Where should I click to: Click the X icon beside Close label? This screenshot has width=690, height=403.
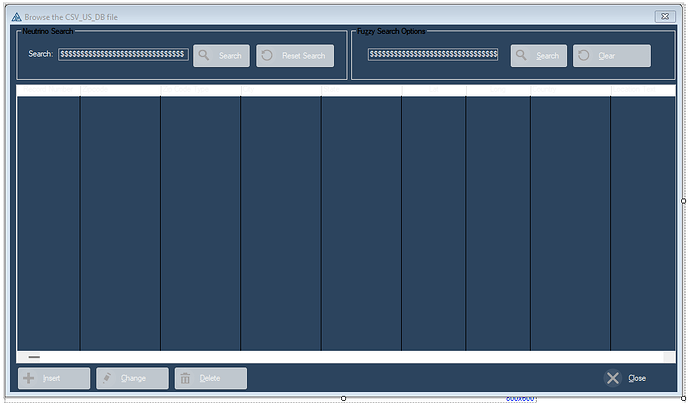[x=613, y=378]
